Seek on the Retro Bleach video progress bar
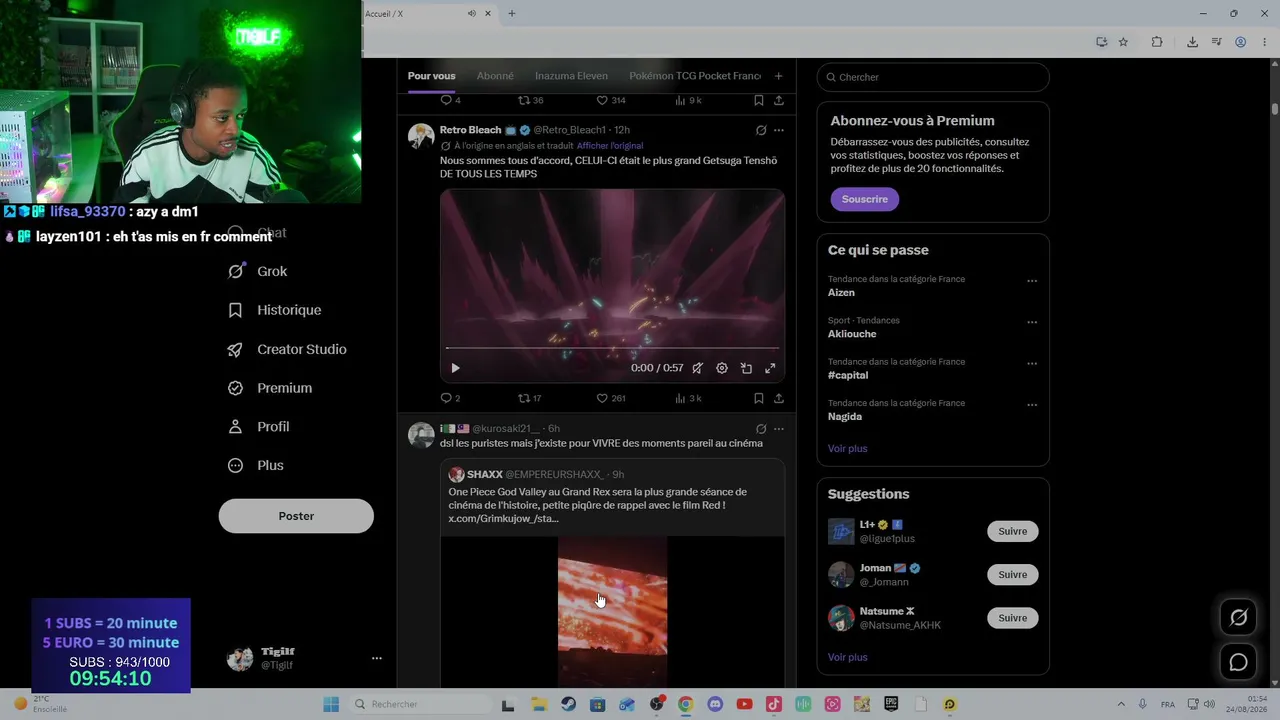This screenshot has width=1280, height=720. pyautogui.click(x=612, y=348)
